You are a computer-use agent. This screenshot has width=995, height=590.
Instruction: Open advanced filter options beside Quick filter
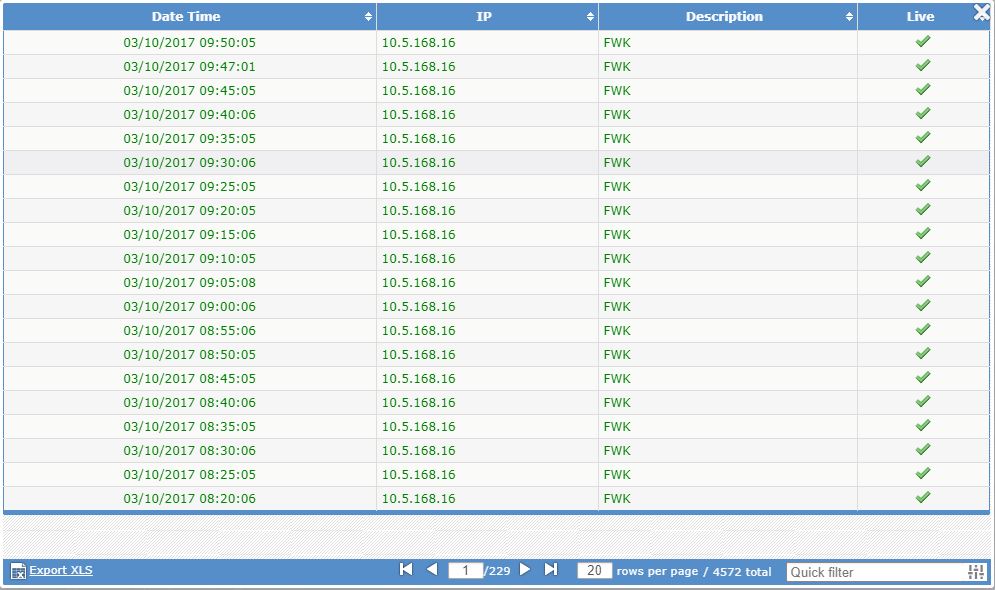(x=975, y=571)
